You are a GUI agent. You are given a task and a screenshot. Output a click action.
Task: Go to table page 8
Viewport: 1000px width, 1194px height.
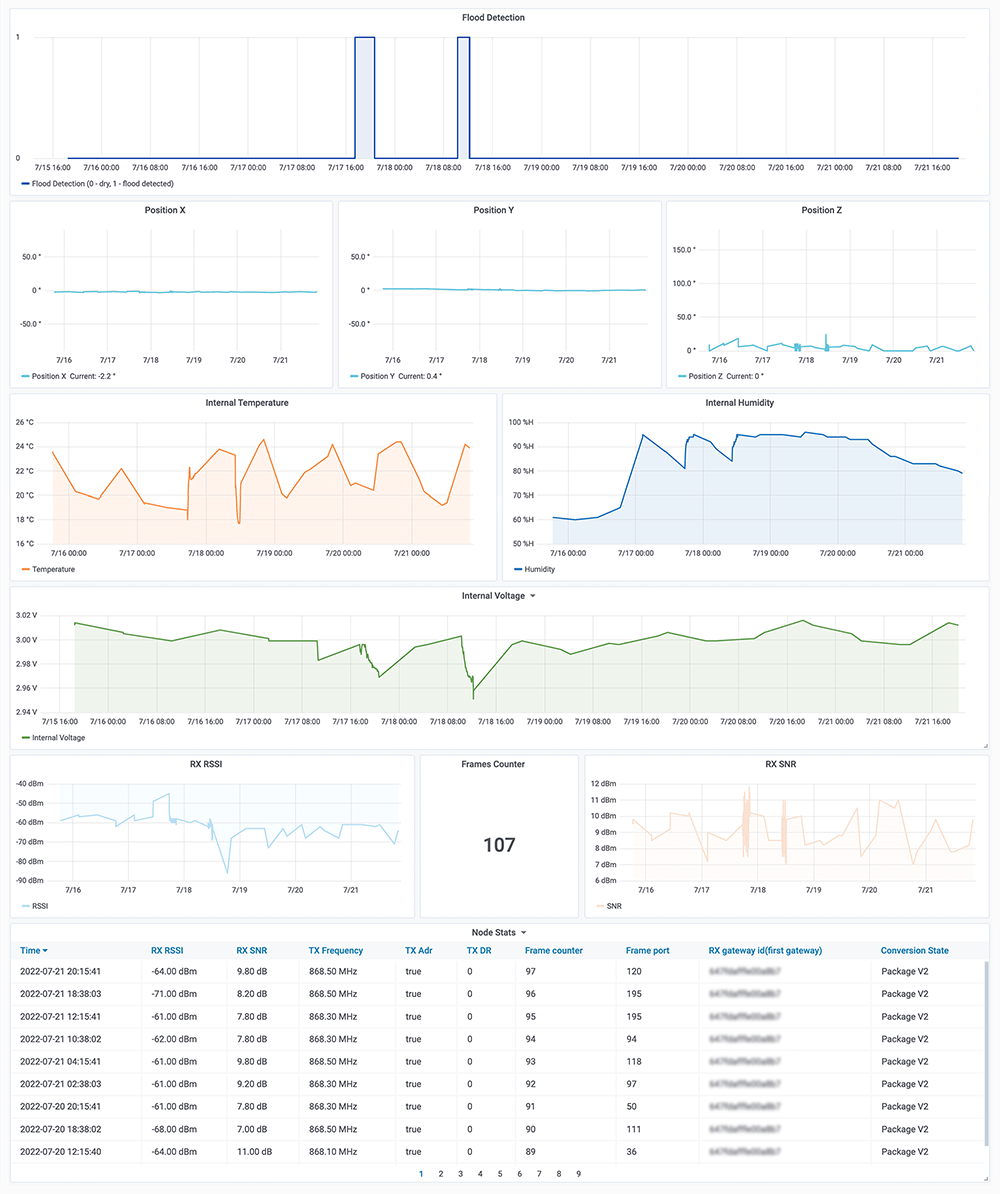tap(559, 1174)
